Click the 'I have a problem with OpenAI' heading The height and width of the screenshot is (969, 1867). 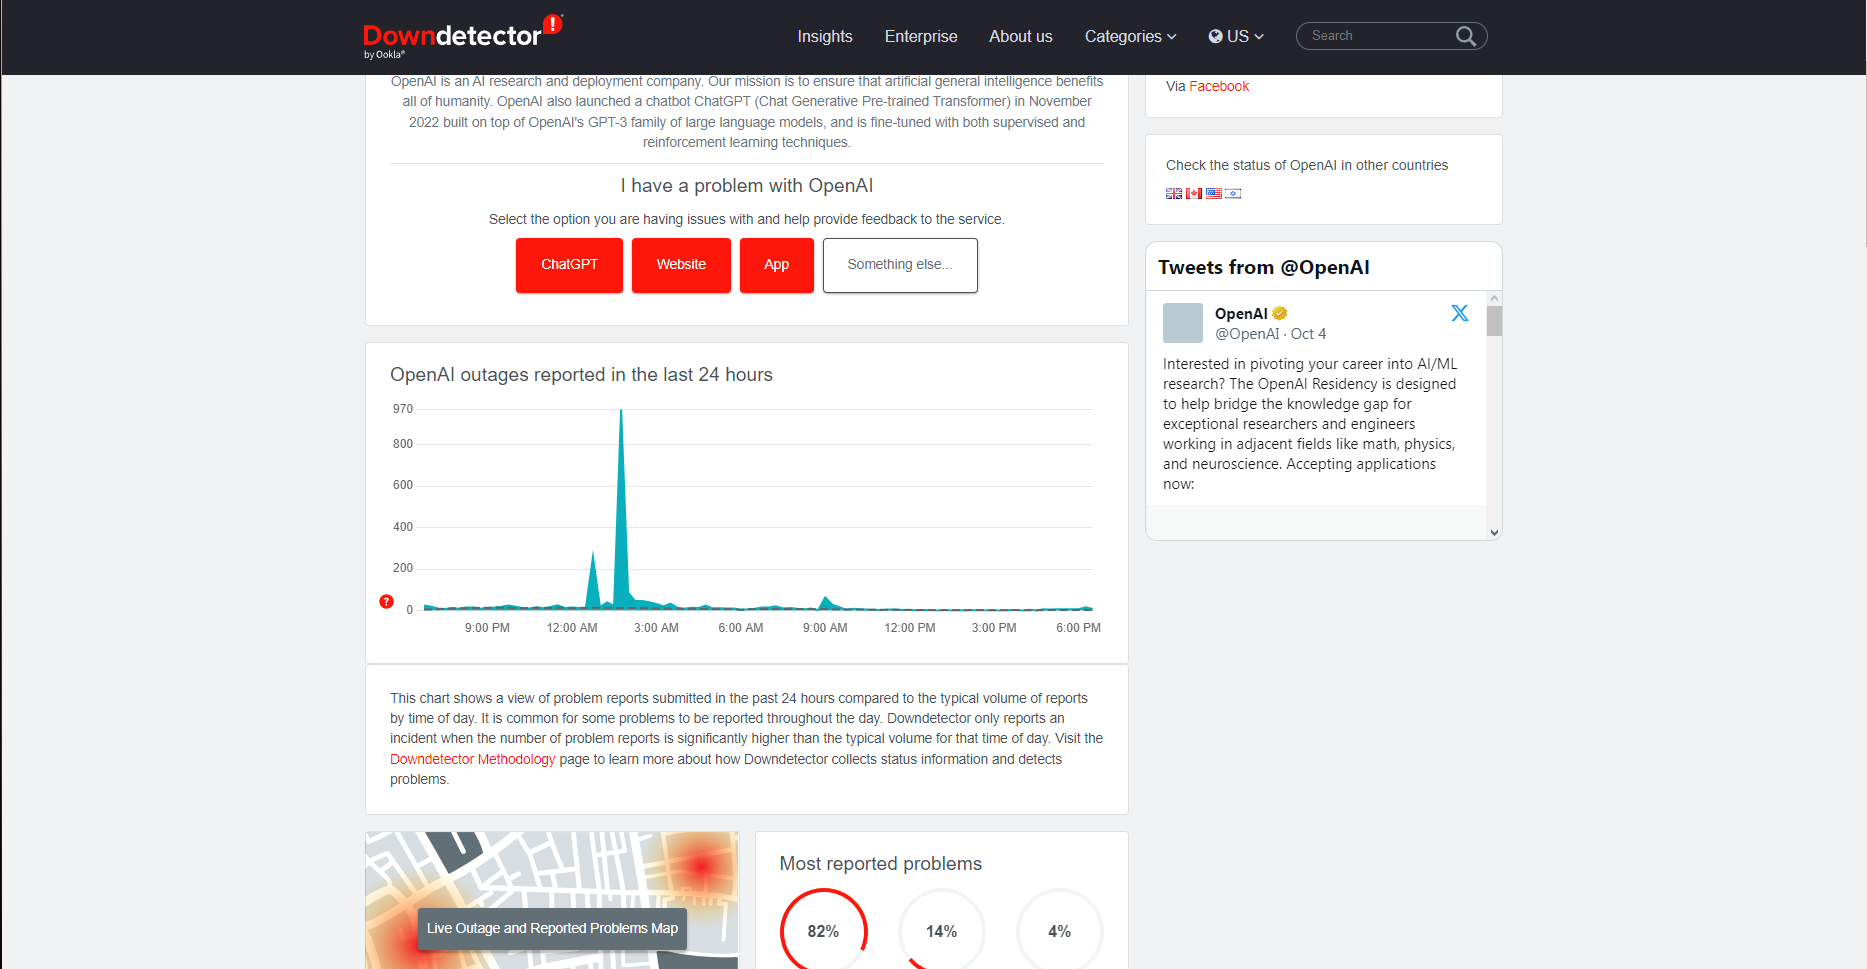pyautogui.click(x=746, y=186)
